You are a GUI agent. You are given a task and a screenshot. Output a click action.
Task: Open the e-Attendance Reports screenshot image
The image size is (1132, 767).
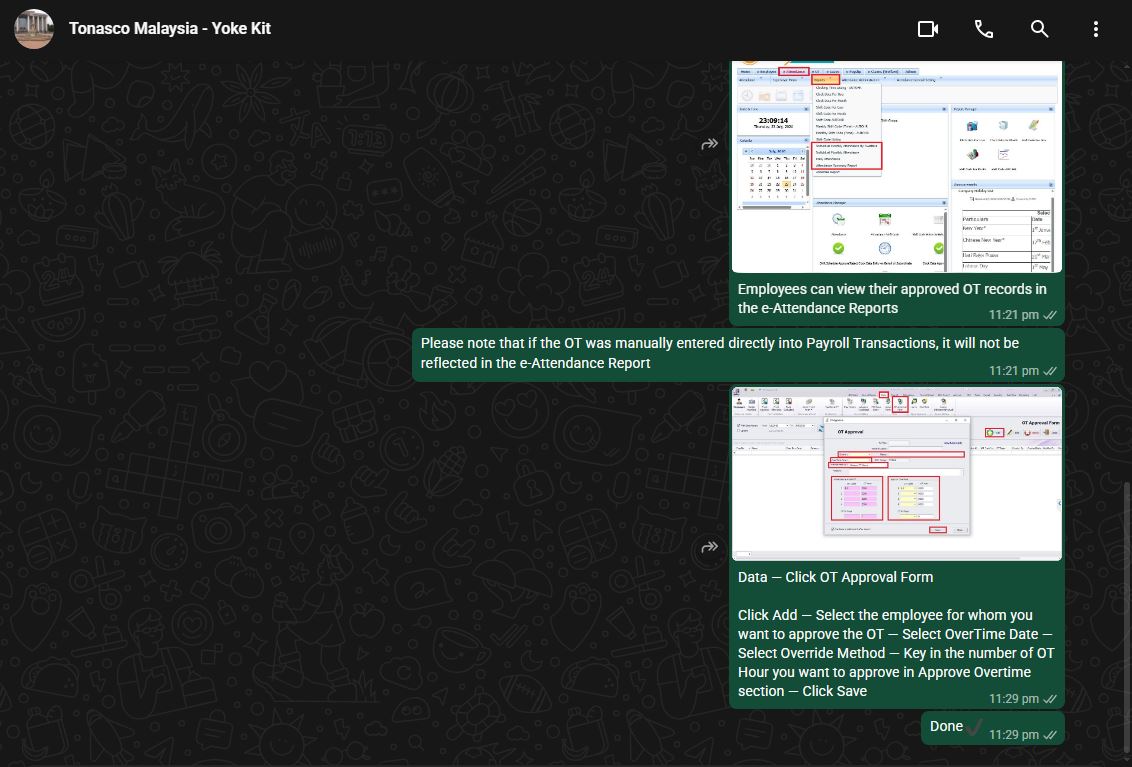coord(897,167)
